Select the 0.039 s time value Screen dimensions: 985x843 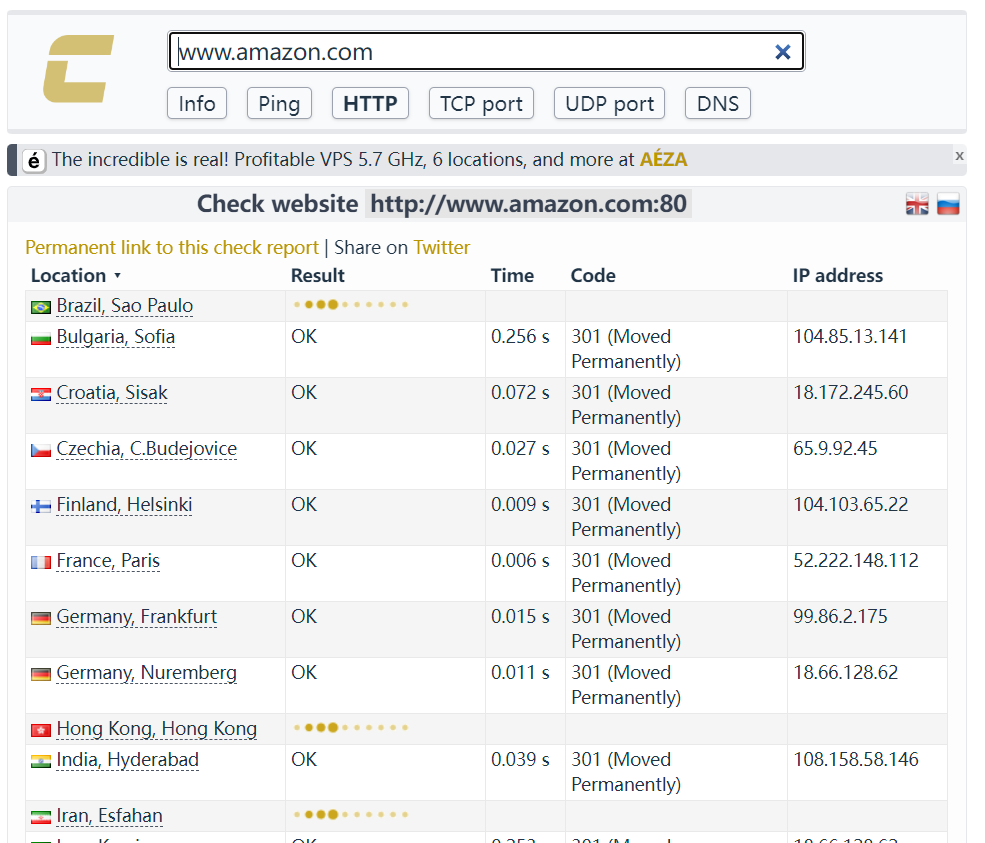[x=520, y=759]
